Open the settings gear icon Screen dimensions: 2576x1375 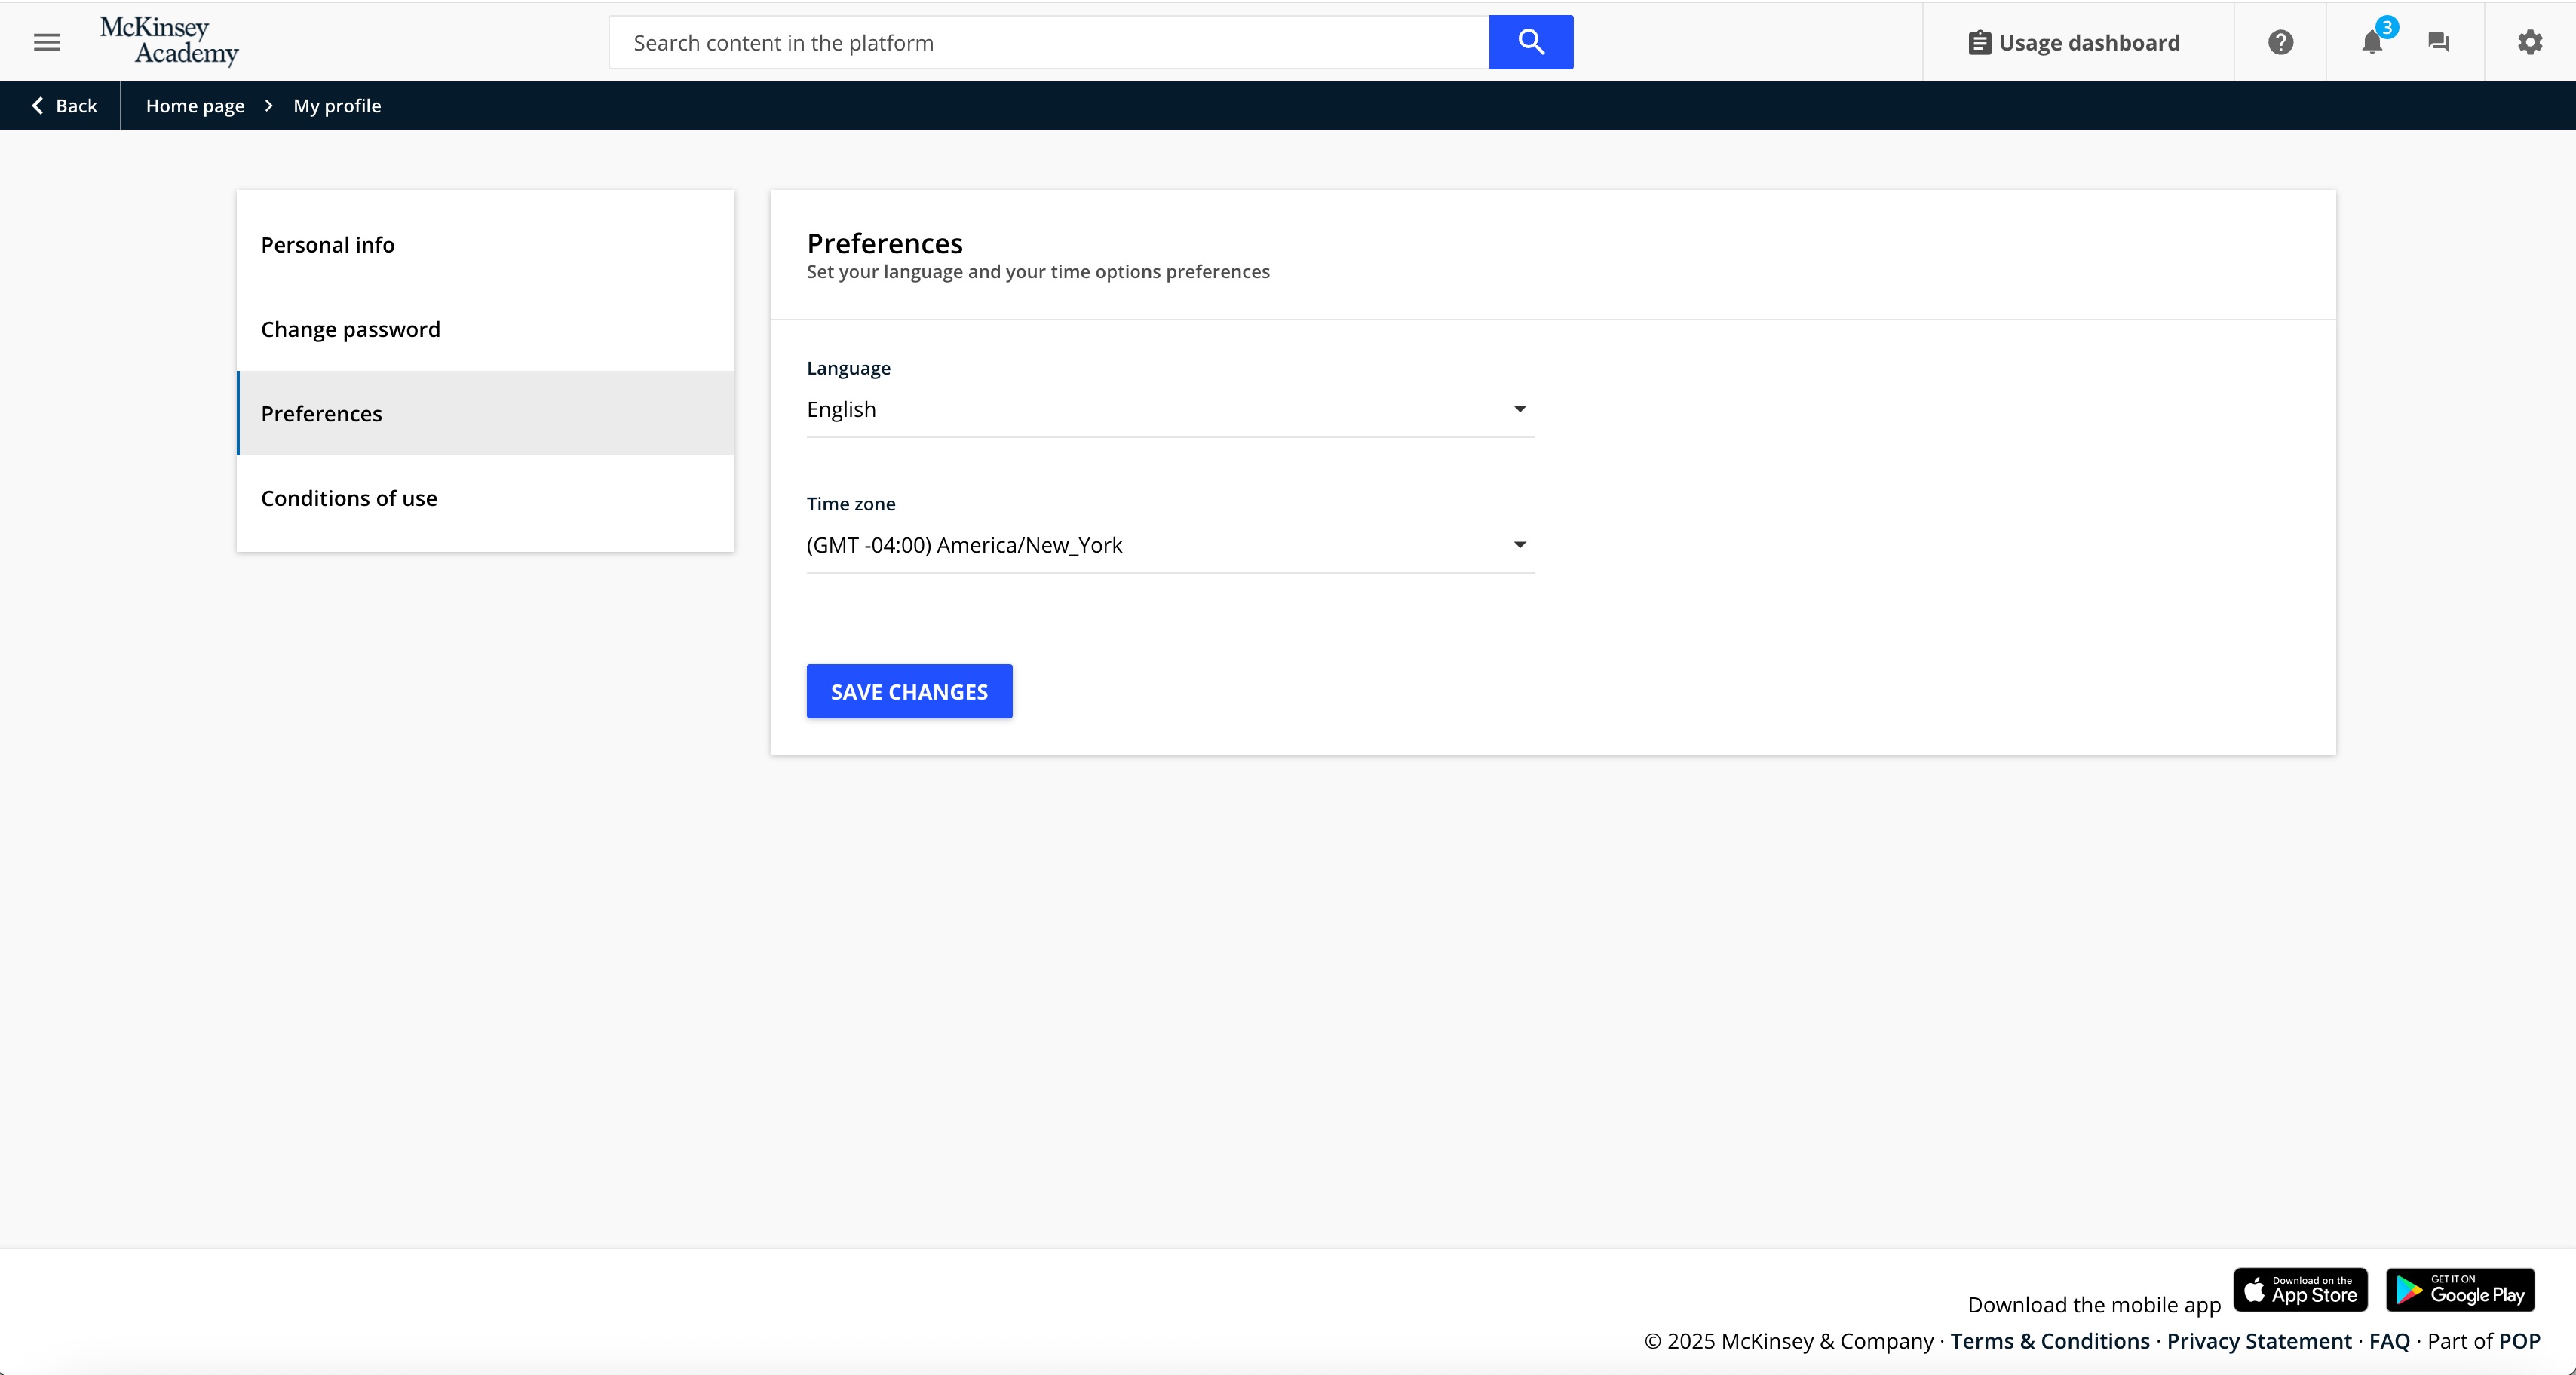coord(2529,42)
